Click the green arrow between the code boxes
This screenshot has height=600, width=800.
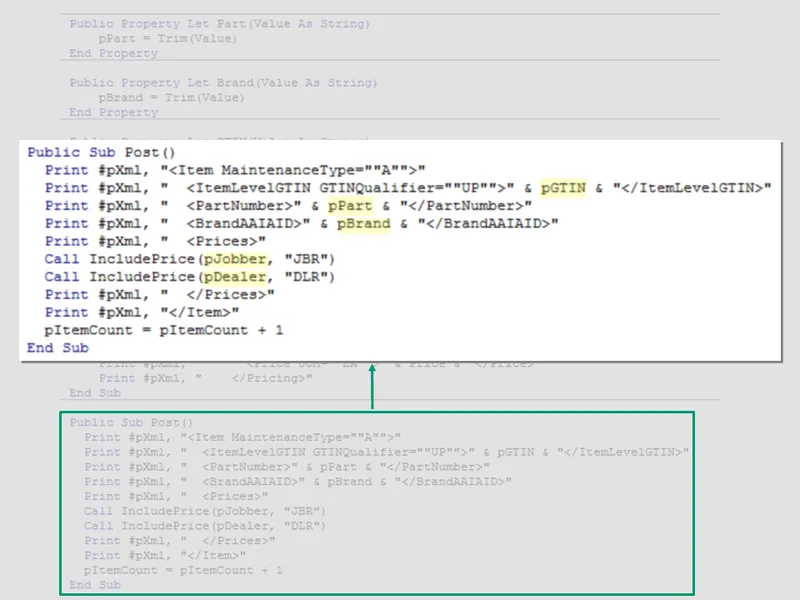[x=372, y=388]
